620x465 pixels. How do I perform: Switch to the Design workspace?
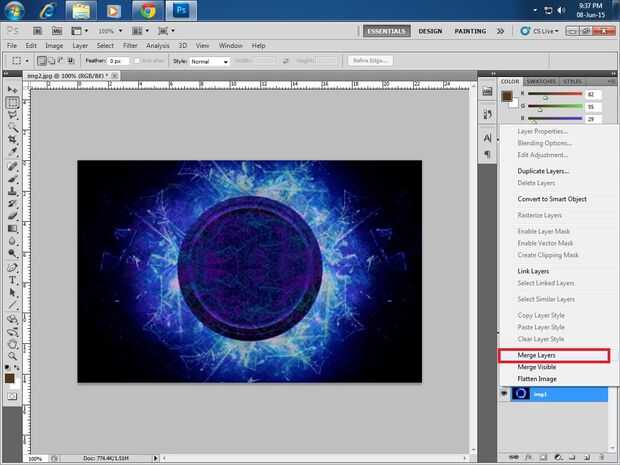tap(430, 31)
